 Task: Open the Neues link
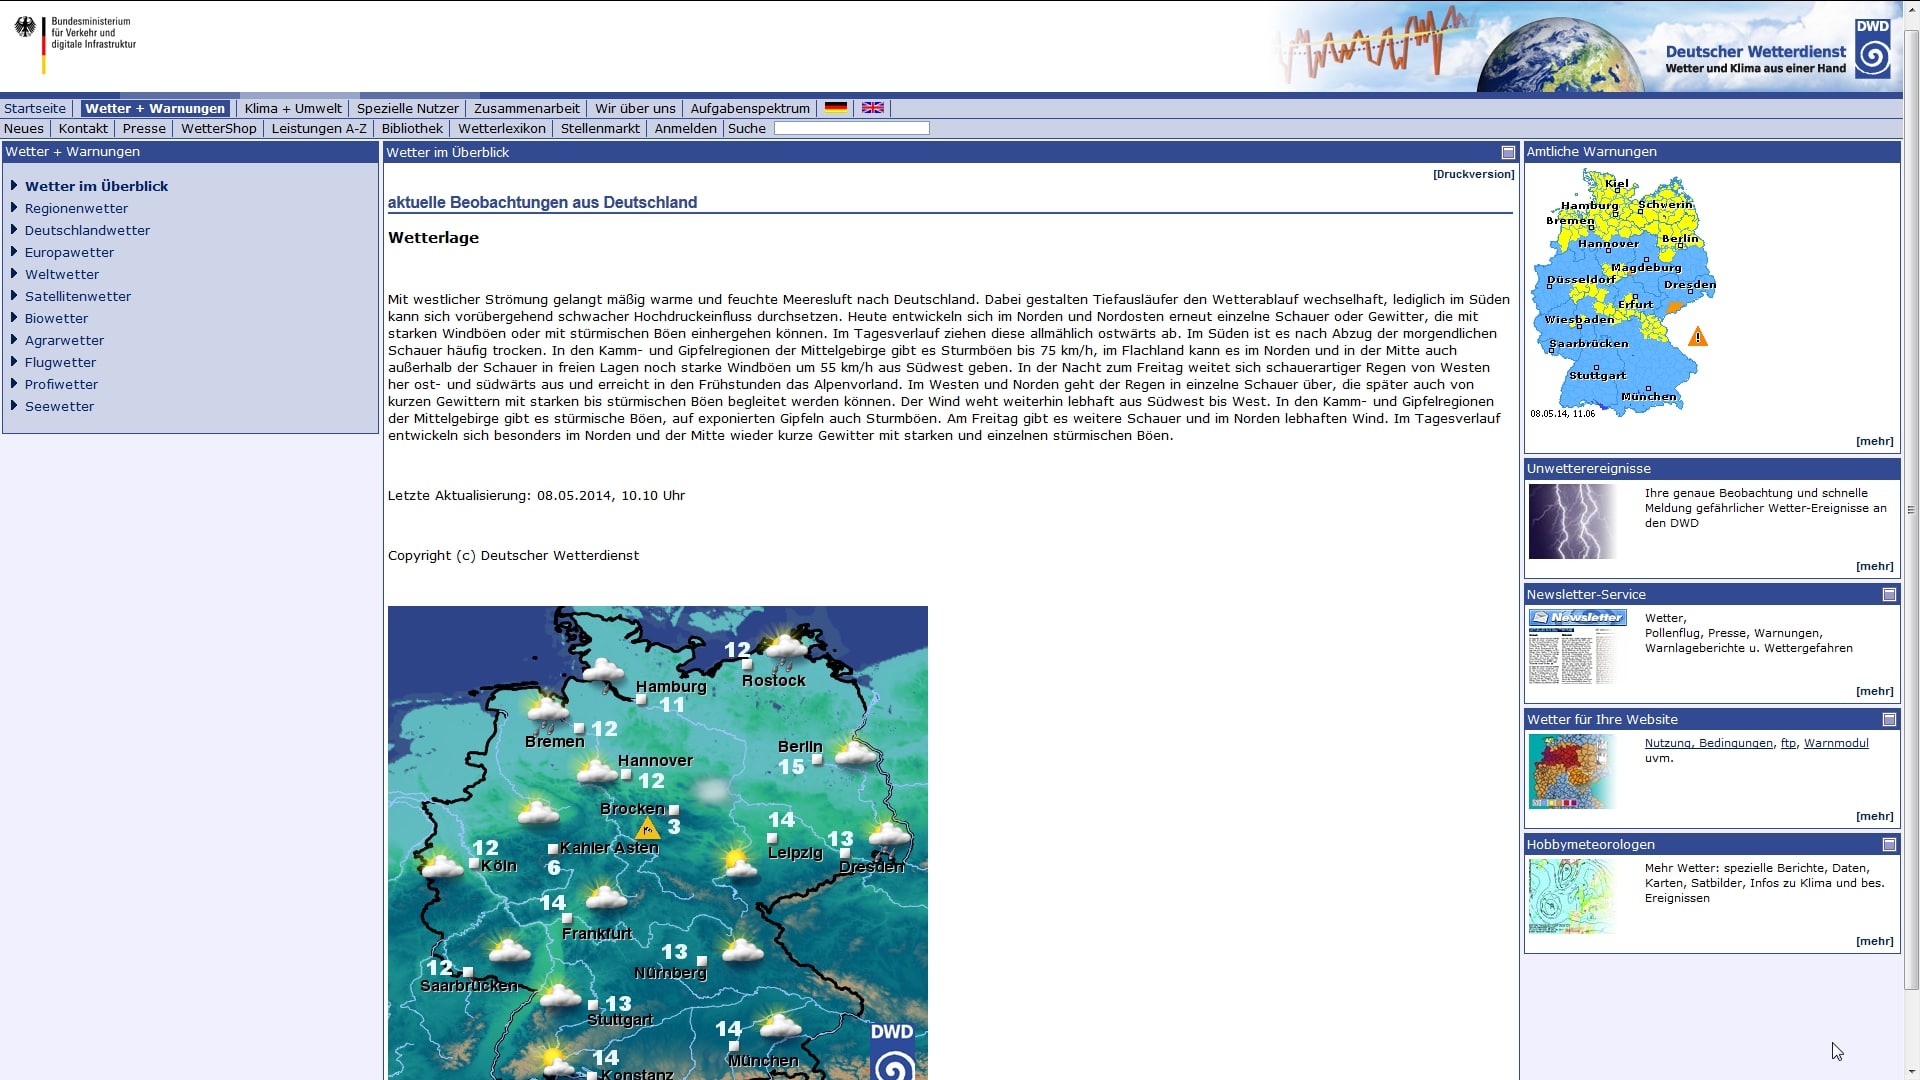coord(24,128)
